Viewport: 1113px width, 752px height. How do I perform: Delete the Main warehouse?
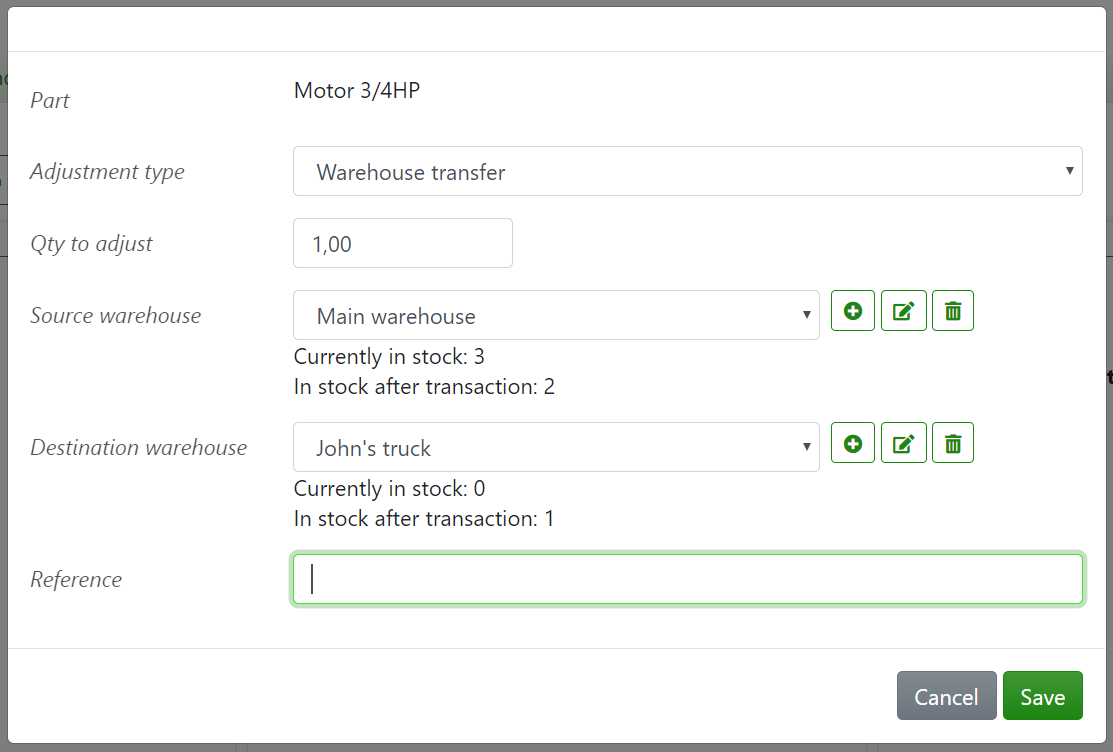[952, 310]
